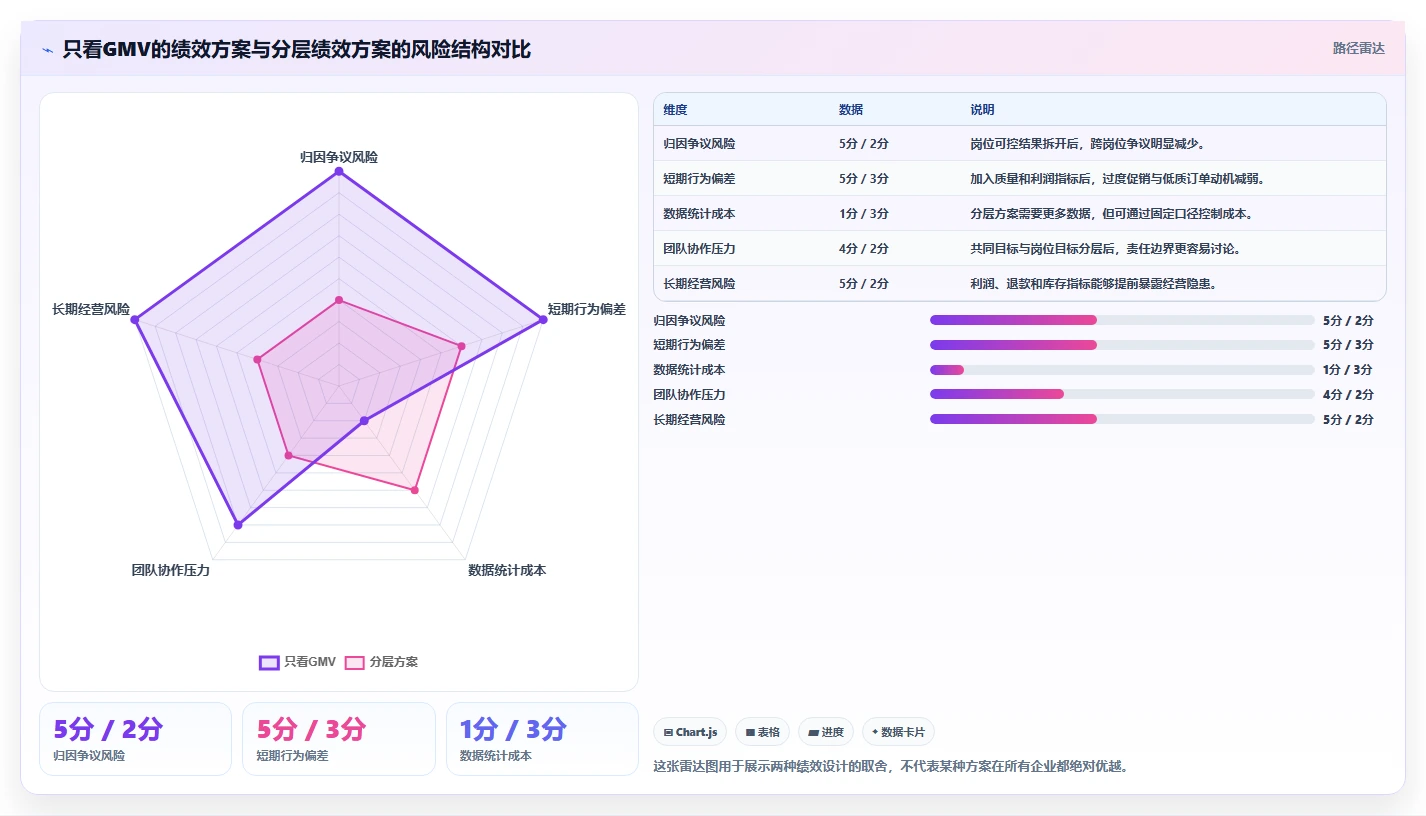Click the pink 分层方案 point on 短期行为偏差 axis
The image size is (1426, 816).
pyautogui.click(x=461, y=346)
